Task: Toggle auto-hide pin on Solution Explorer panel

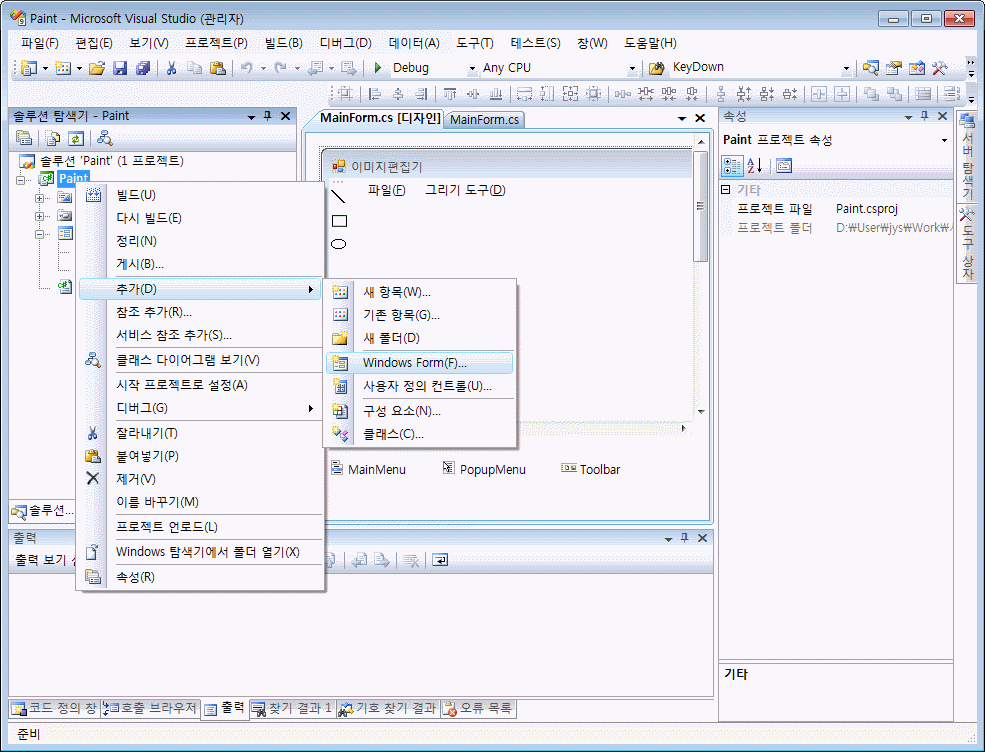Action: coord(268,116)
